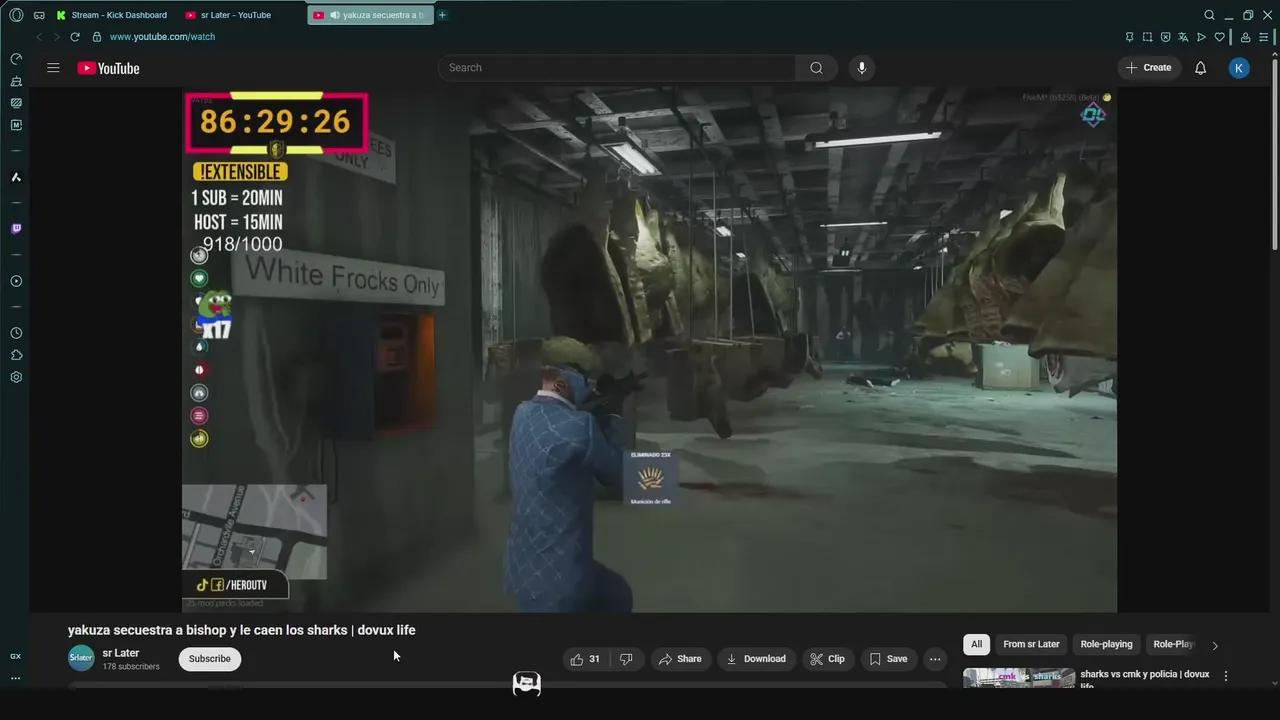Share this video
Viewport: 1280px width, 720px height.
(x=679, y=659)
